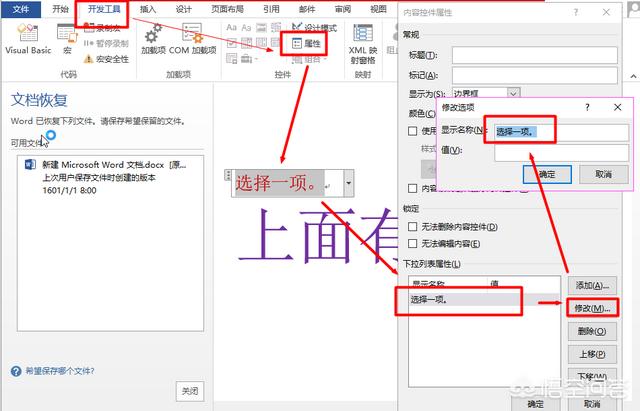Click the content control handle grip
Viewport: 640px width, 411px height.
point(228,176)
